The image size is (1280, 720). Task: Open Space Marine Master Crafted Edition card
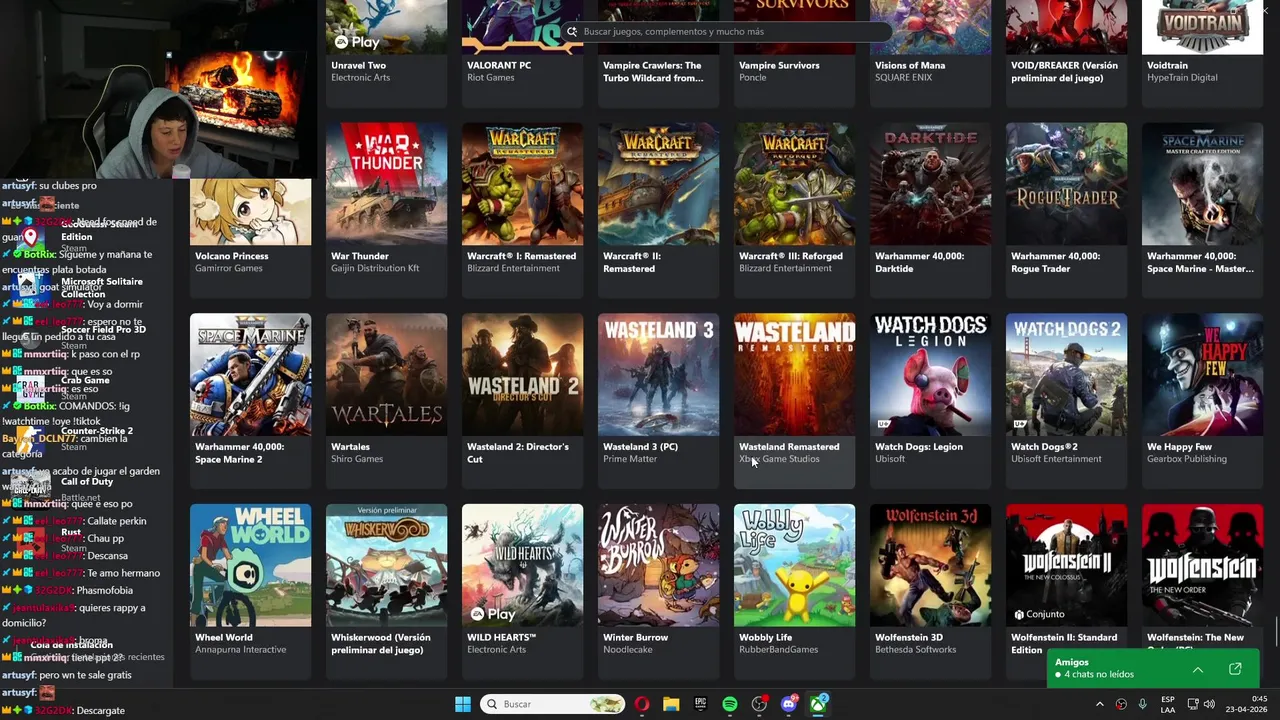pyautogui.click(x=1202, y=210)
